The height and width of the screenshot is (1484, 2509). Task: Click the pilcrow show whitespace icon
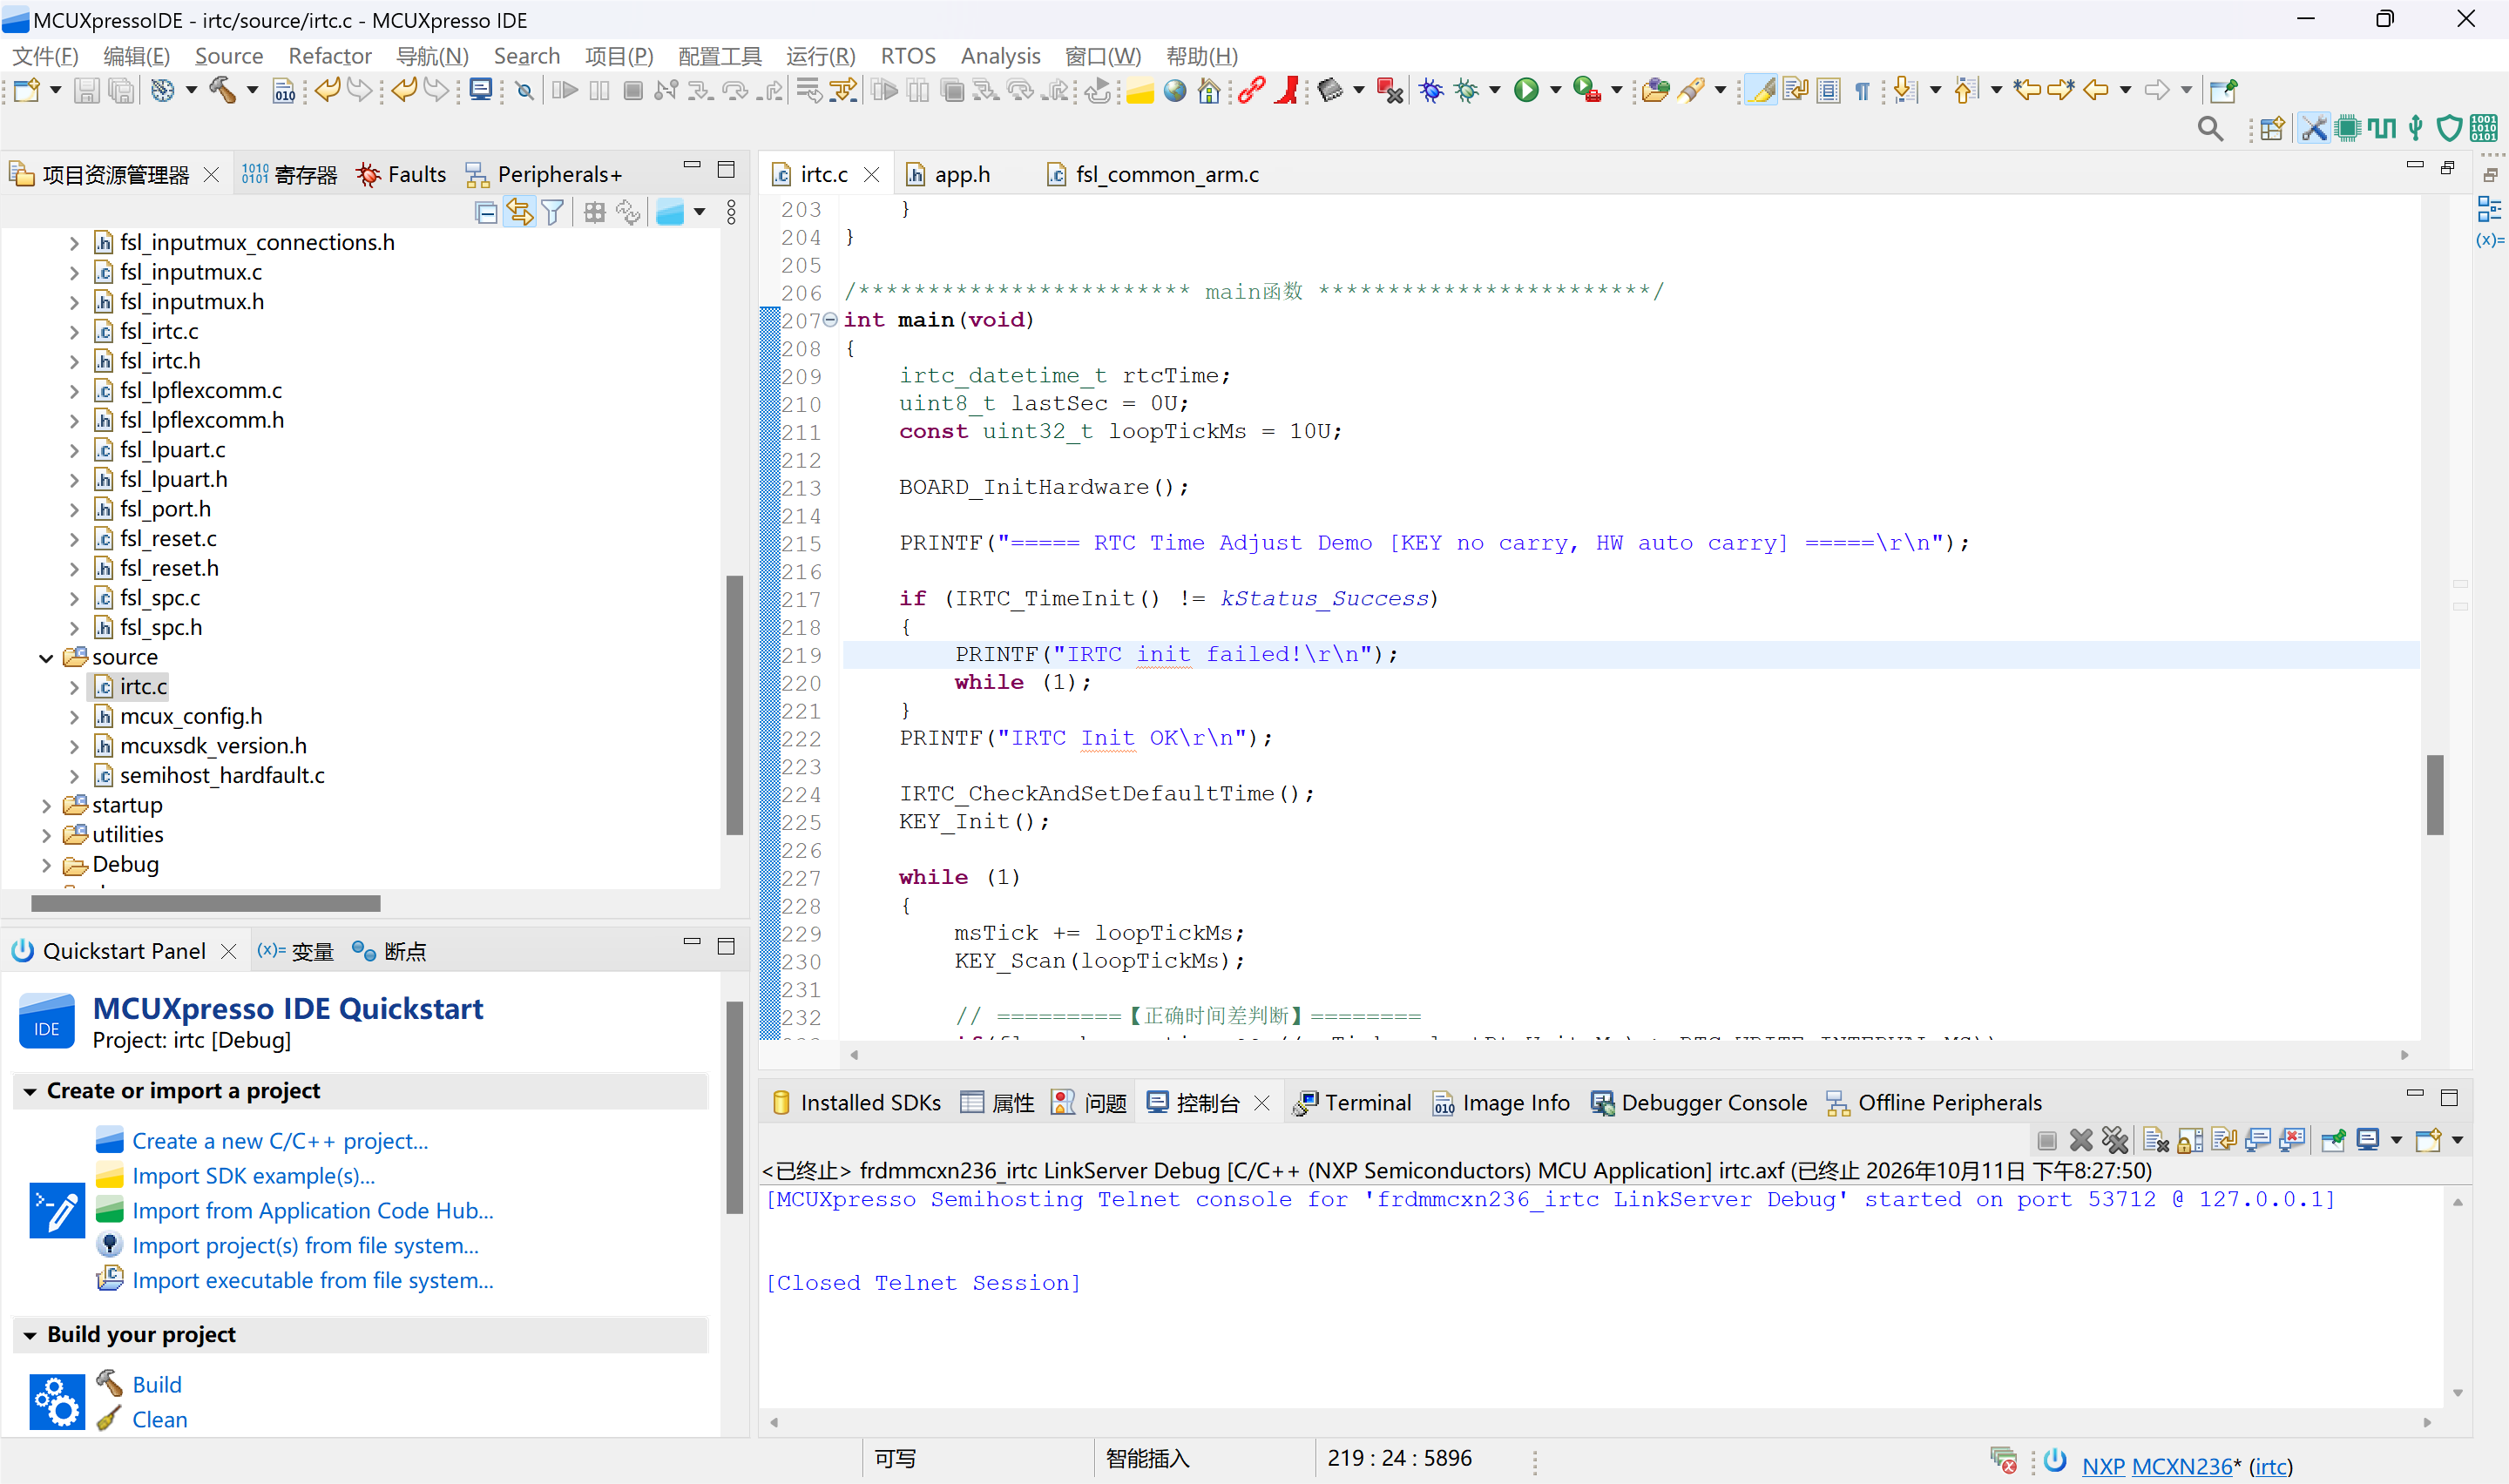click(1862, 91)
